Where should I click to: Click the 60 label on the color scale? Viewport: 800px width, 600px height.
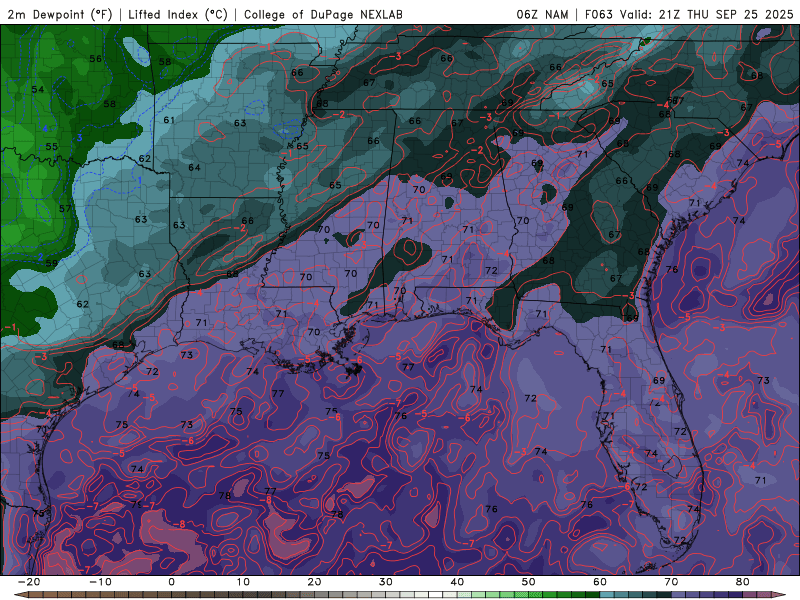point(600,582)
